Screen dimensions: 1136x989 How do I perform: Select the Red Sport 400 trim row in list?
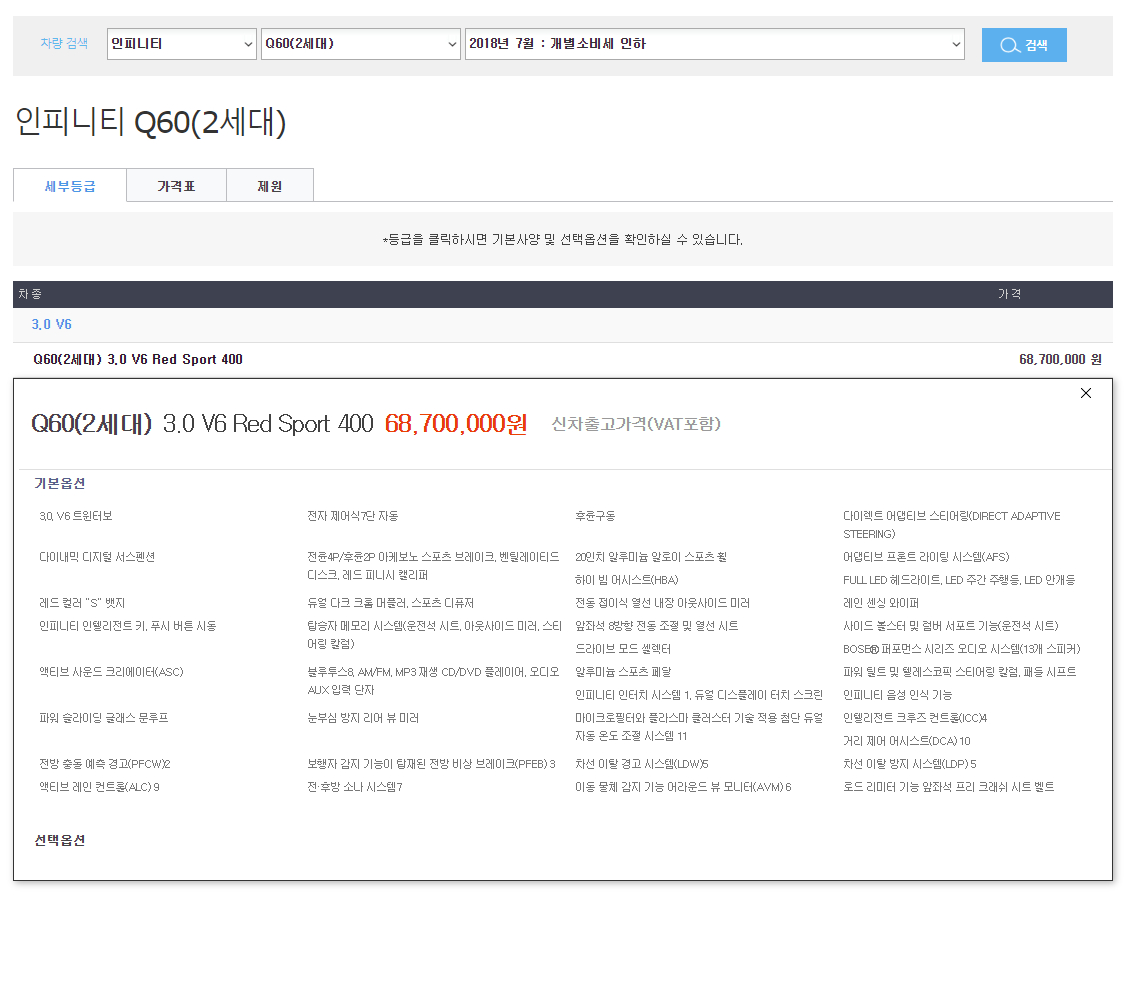click(138, 359)
